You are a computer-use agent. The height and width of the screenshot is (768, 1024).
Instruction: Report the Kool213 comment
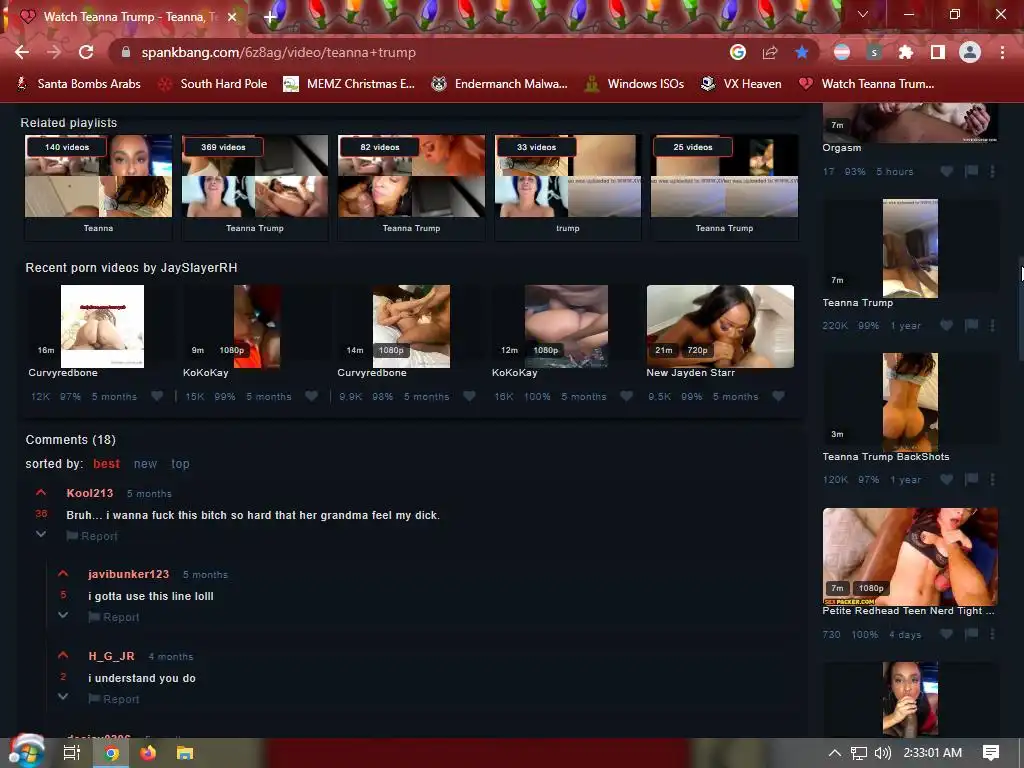[92, 536]
